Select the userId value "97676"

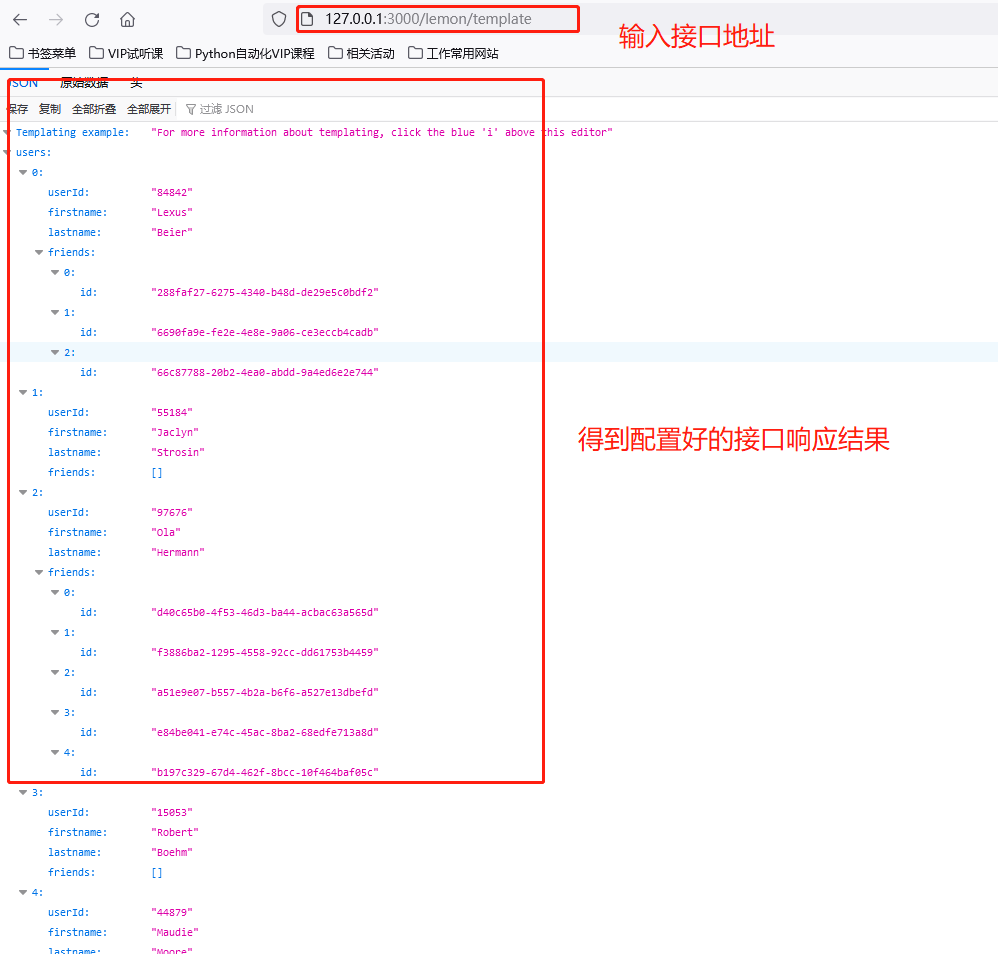[x=172, y=512]
